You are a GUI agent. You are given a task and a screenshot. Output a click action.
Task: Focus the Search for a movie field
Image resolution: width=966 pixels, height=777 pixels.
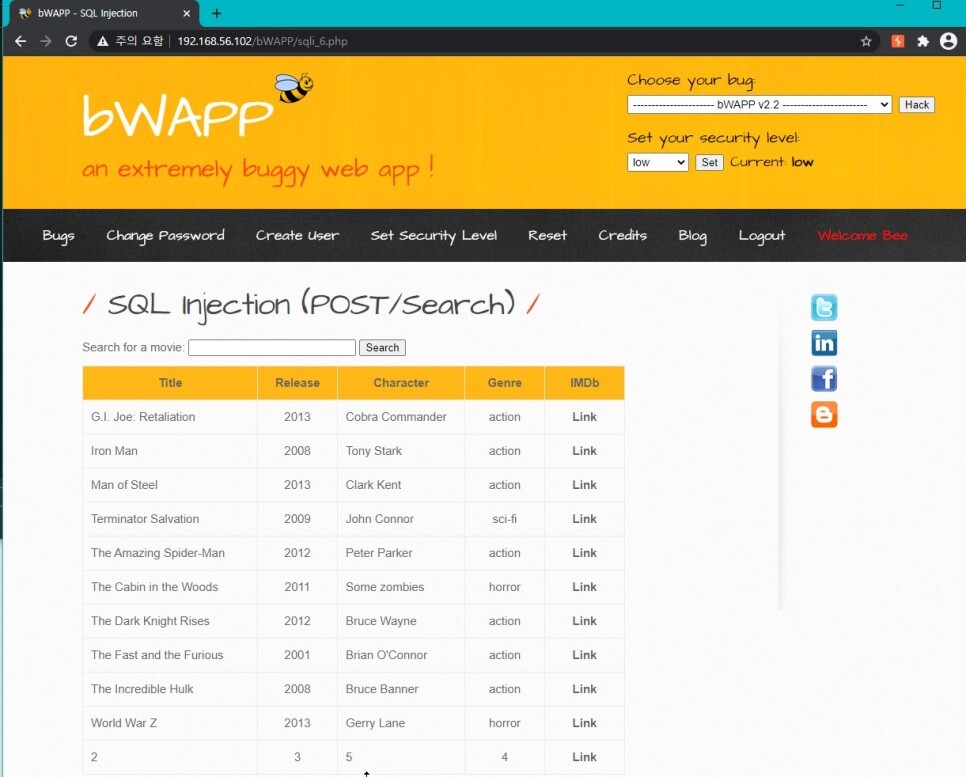272,348
